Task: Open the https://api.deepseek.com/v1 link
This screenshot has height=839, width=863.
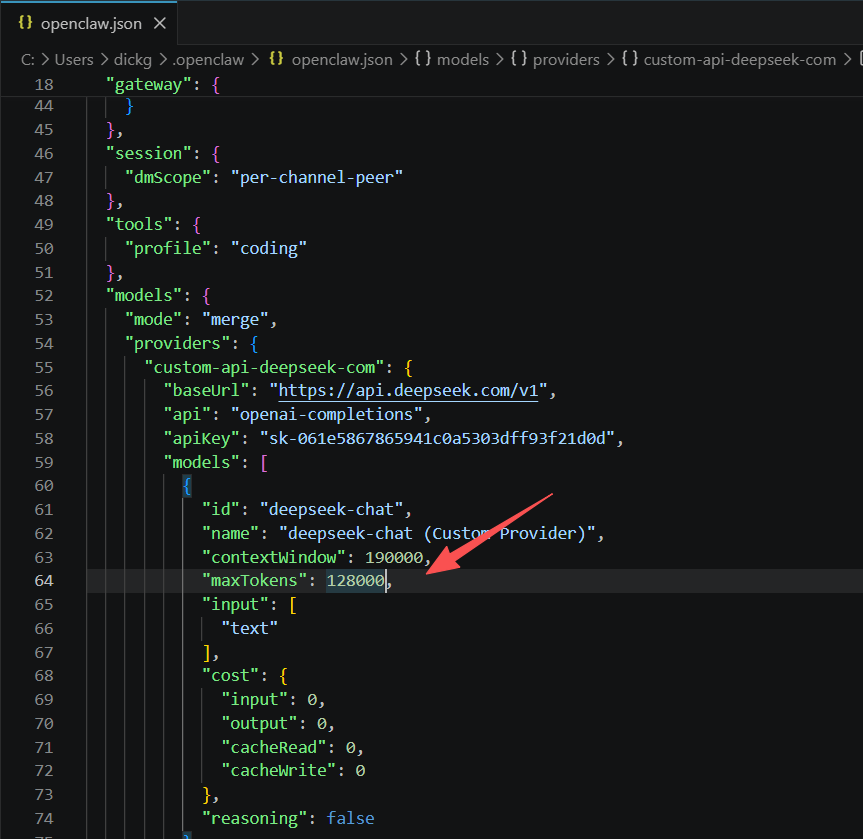Action: coord(408,390)
